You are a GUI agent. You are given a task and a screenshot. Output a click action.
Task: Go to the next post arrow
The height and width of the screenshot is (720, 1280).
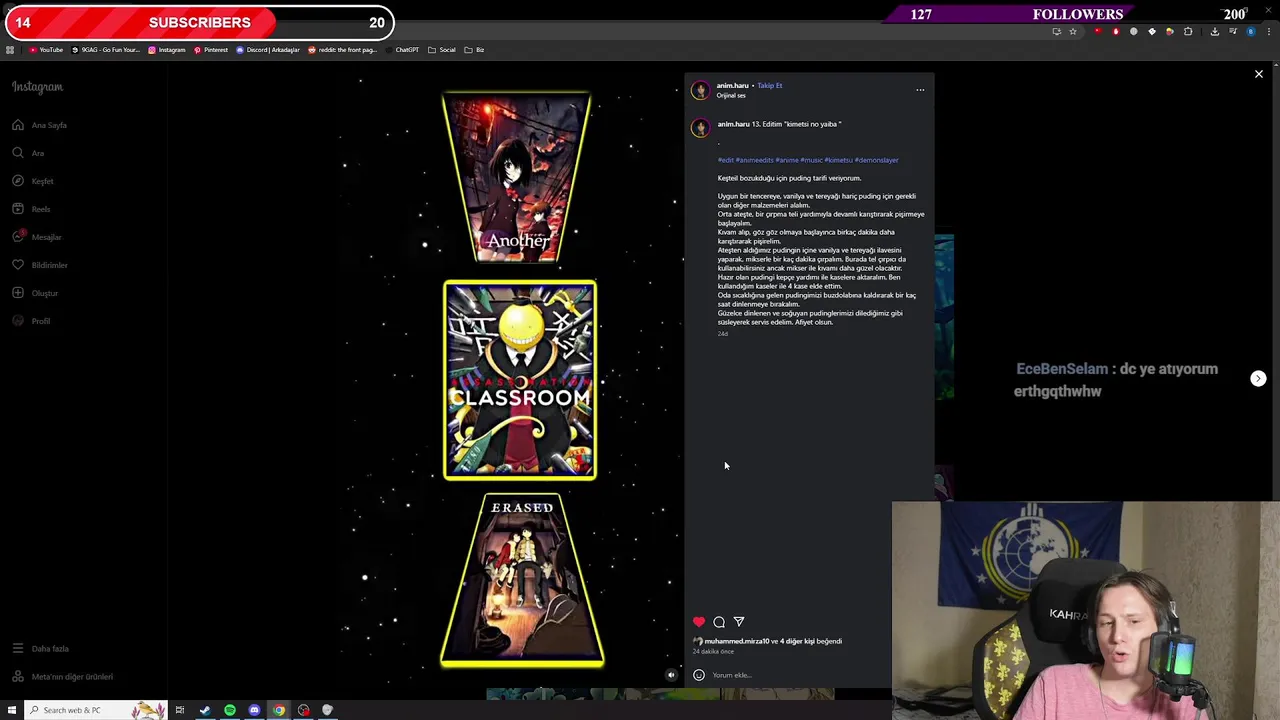click(x=1258, y=378)
